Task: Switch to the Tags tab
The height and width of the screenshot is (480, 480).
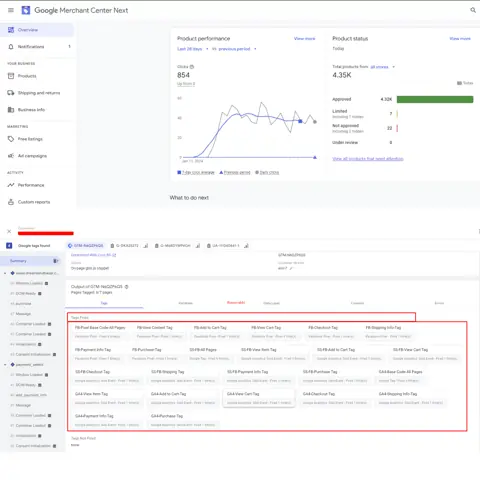Action: point(104,303)
